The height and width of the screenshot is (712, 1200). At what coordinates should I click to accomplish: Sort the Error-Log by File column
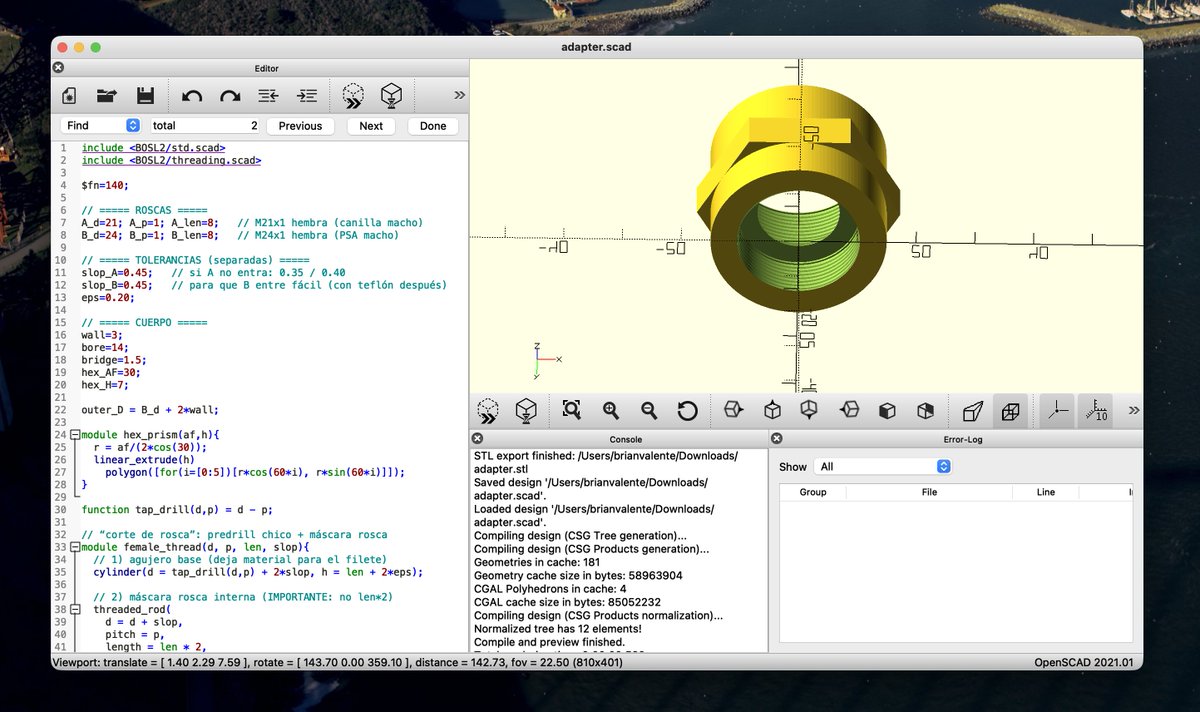(929, 492)
